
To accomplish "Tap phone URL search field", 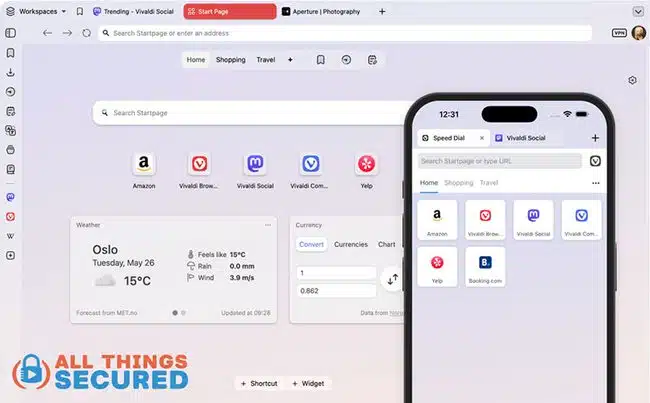I will [x=500, y=161].
